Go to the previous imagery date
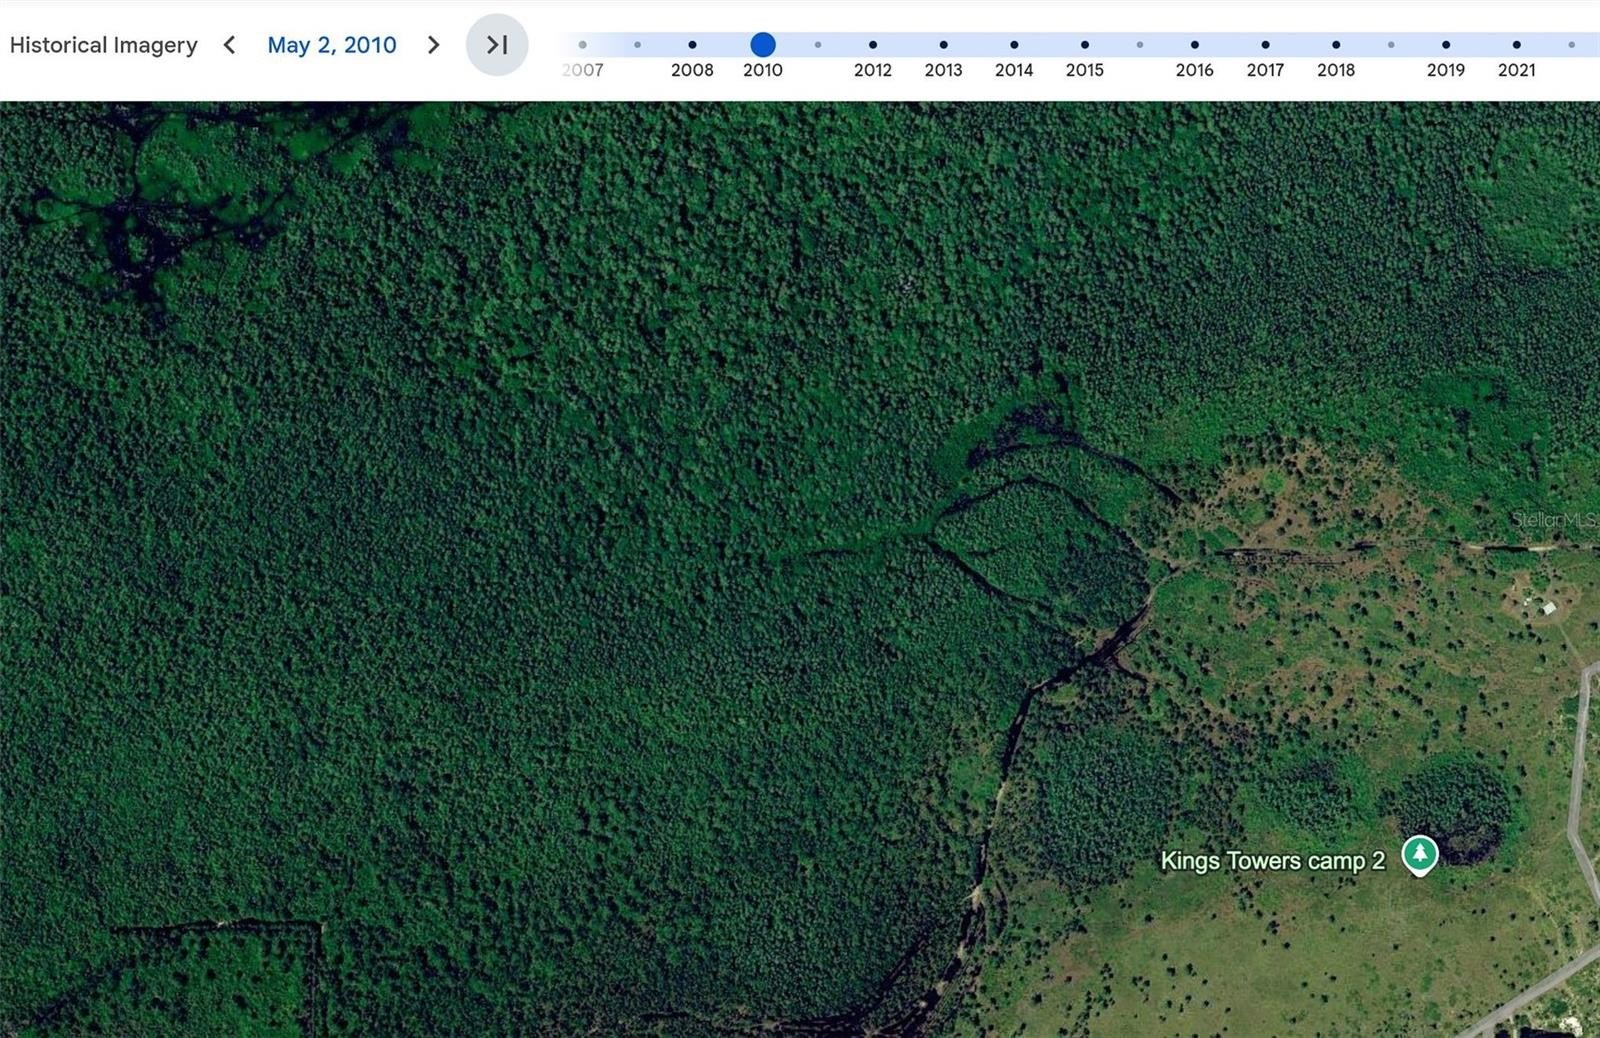1600x1038 pixels. (230, 45)
